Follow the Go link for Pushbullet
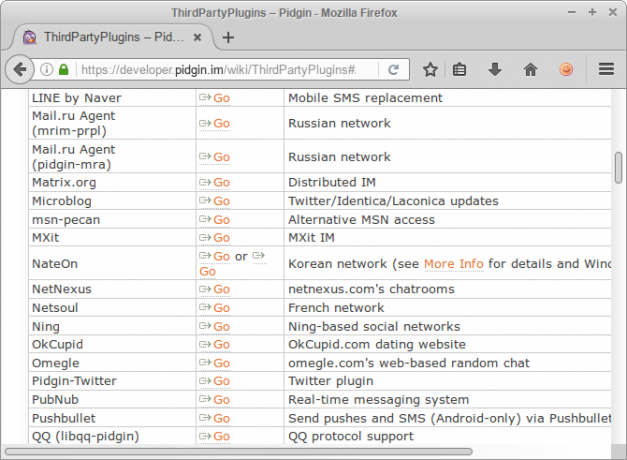Screen dimensions: 627x460 (x=215, y=418)
